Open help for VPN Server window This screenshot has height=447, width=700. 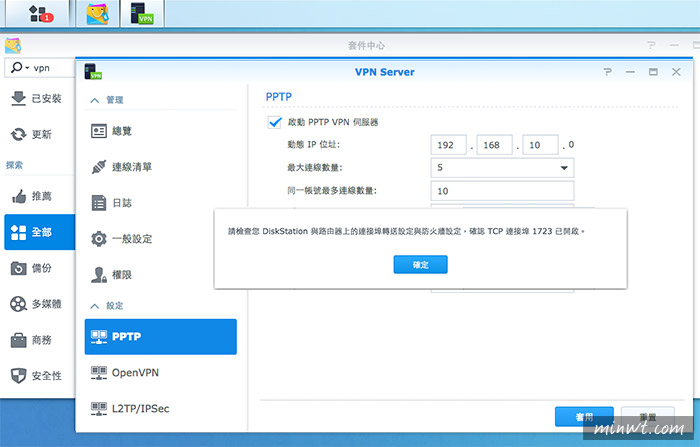pos(607,72)
